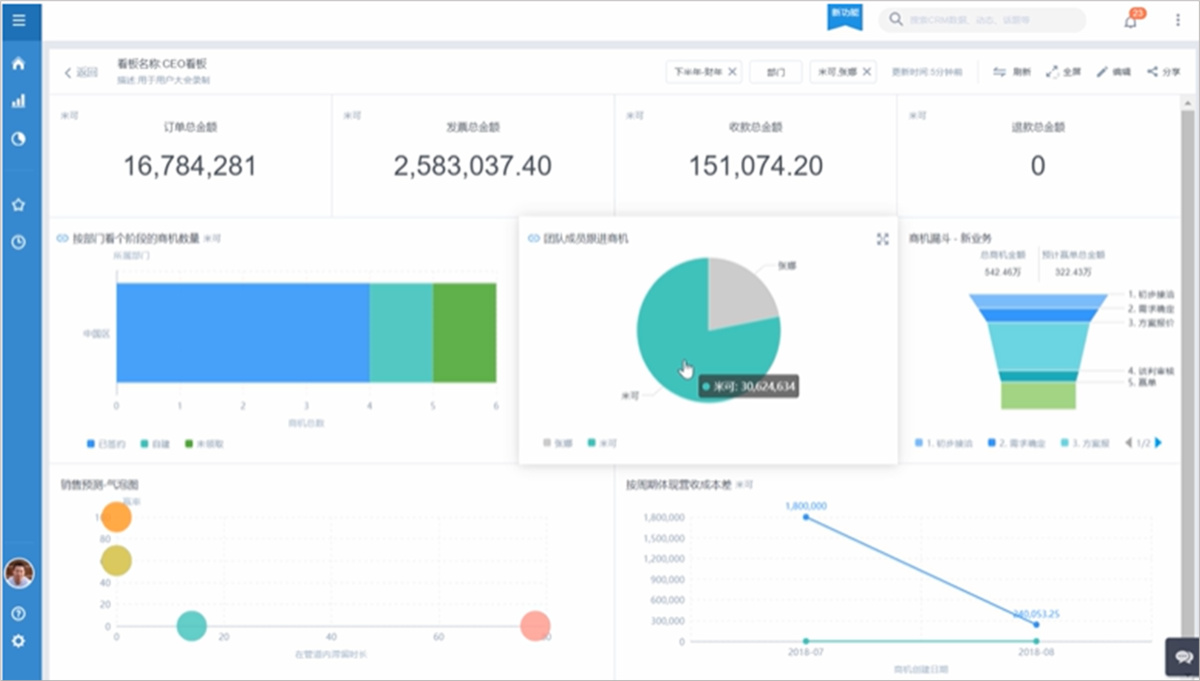Click the 分享 share button

pyautogui.click(x=1164, y=72)
